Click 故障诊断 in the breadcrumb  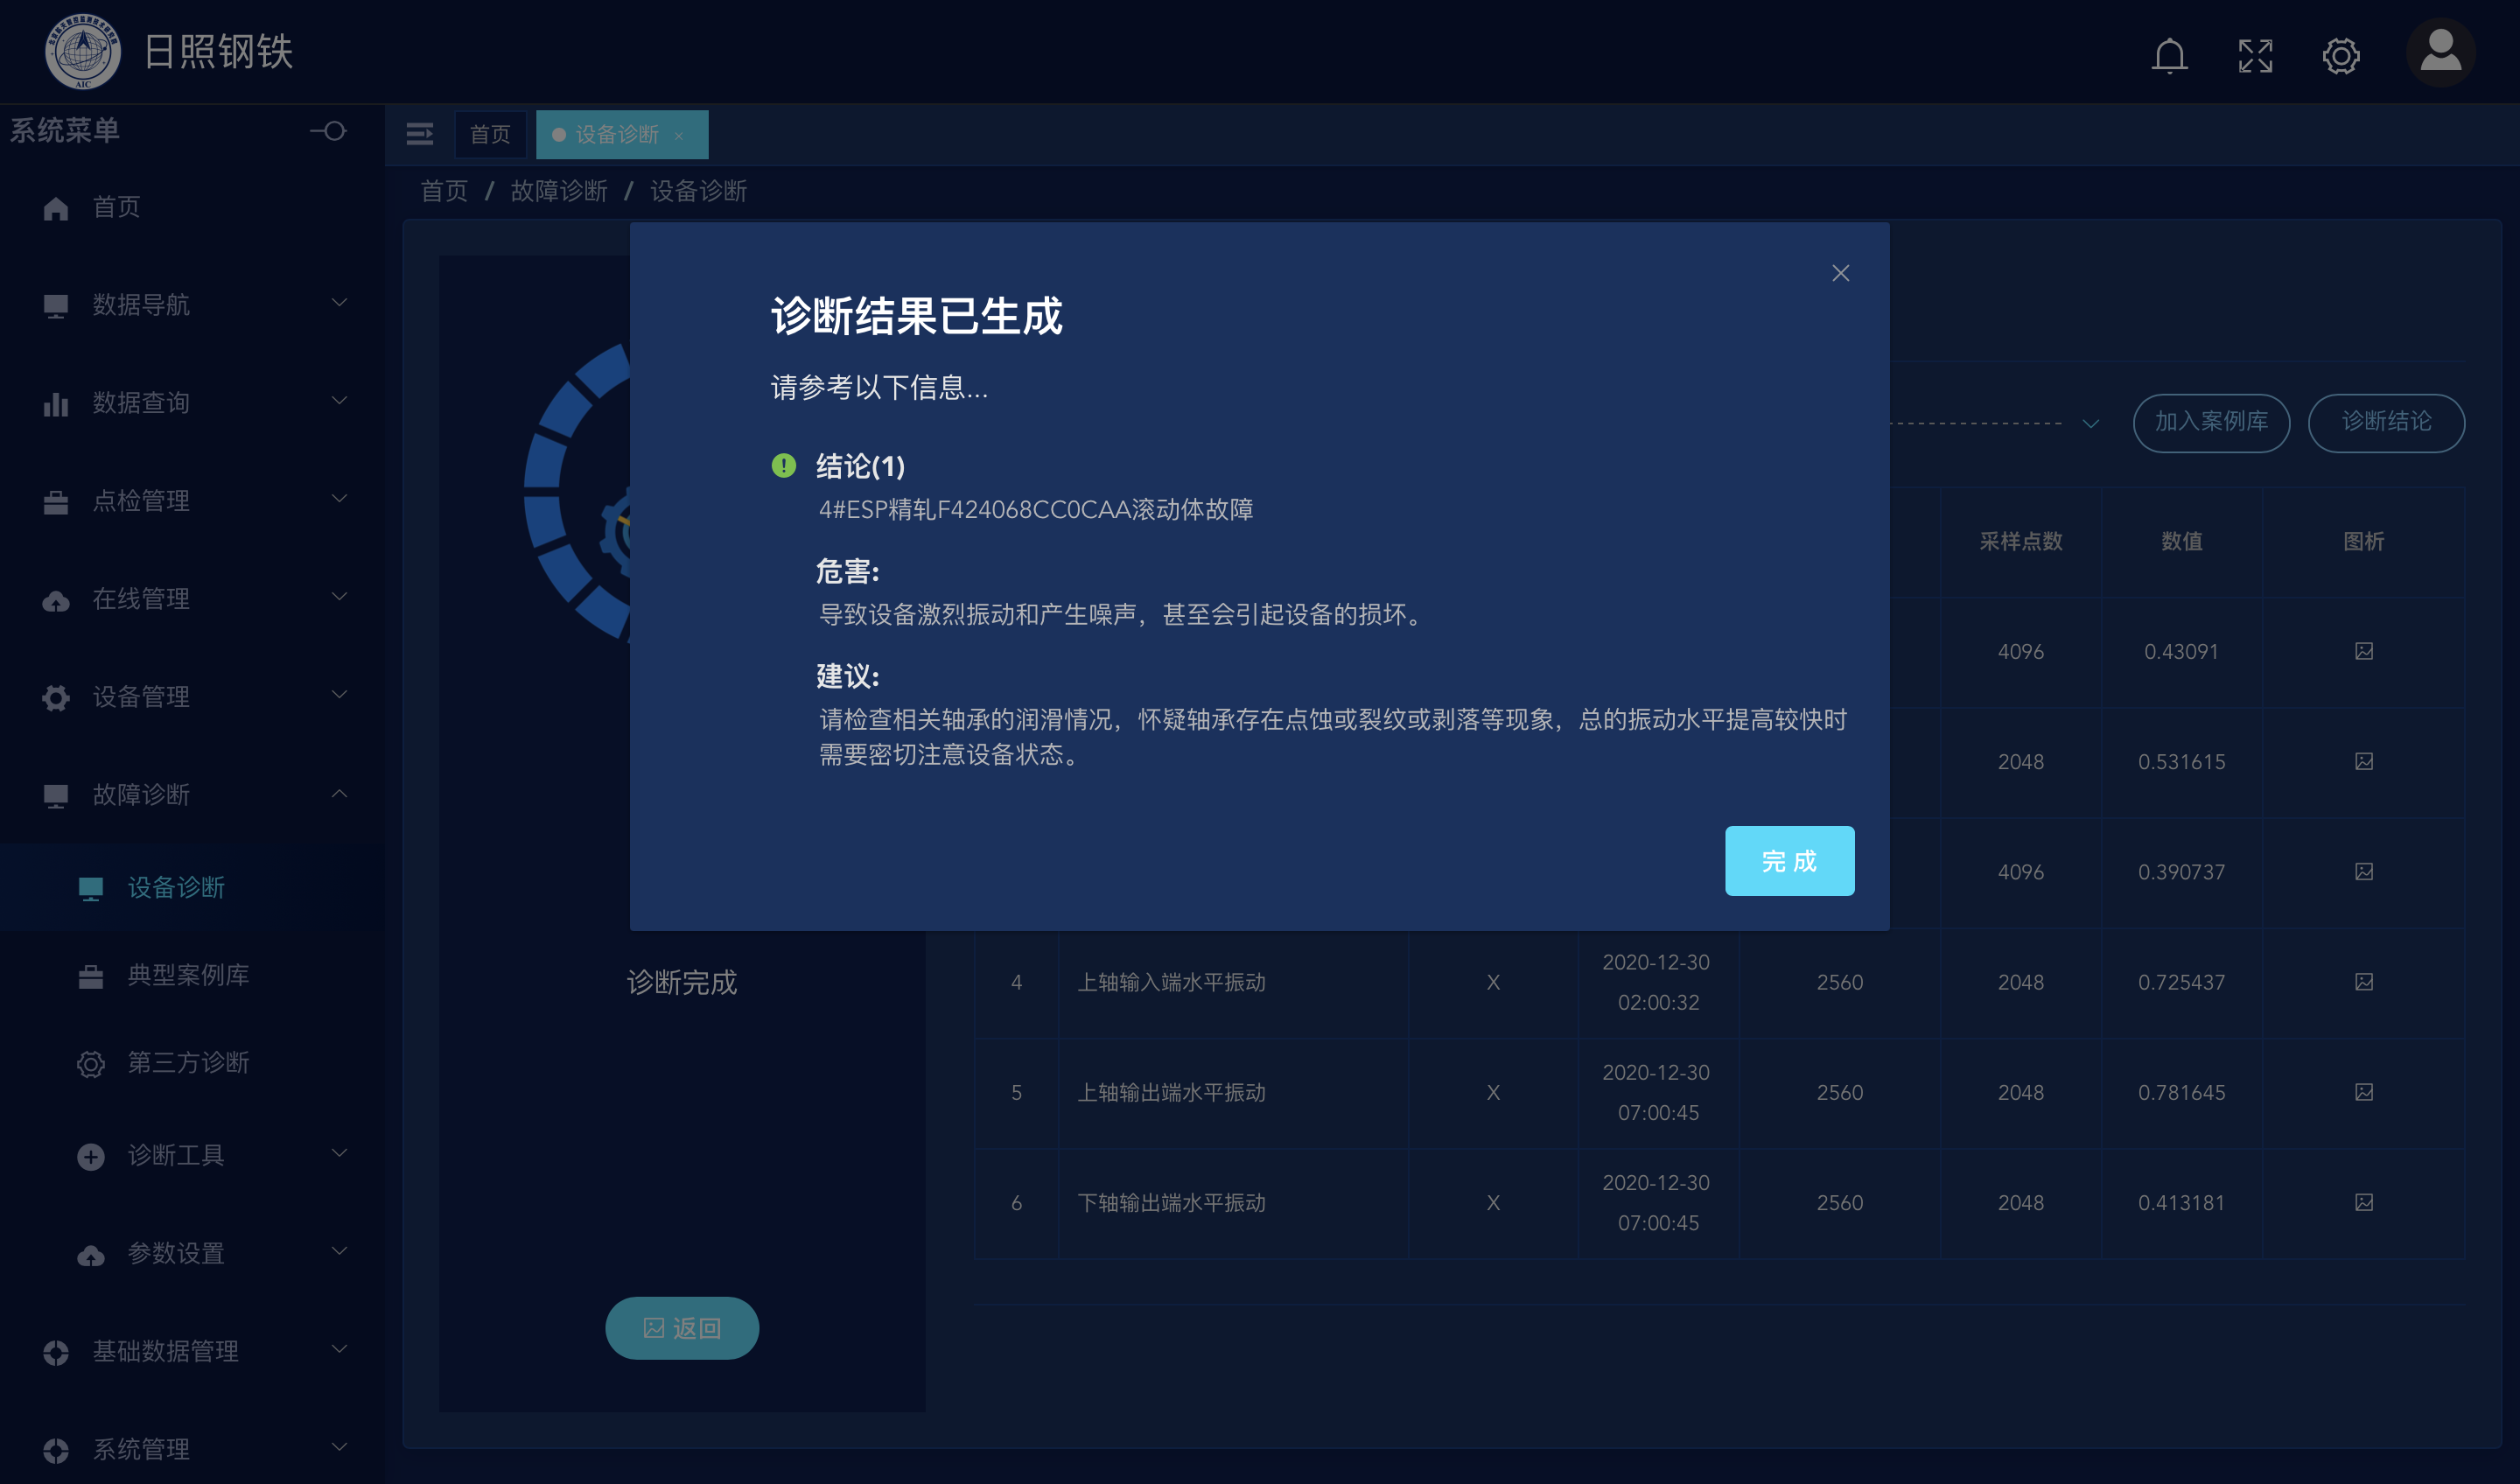pos(559,191)
